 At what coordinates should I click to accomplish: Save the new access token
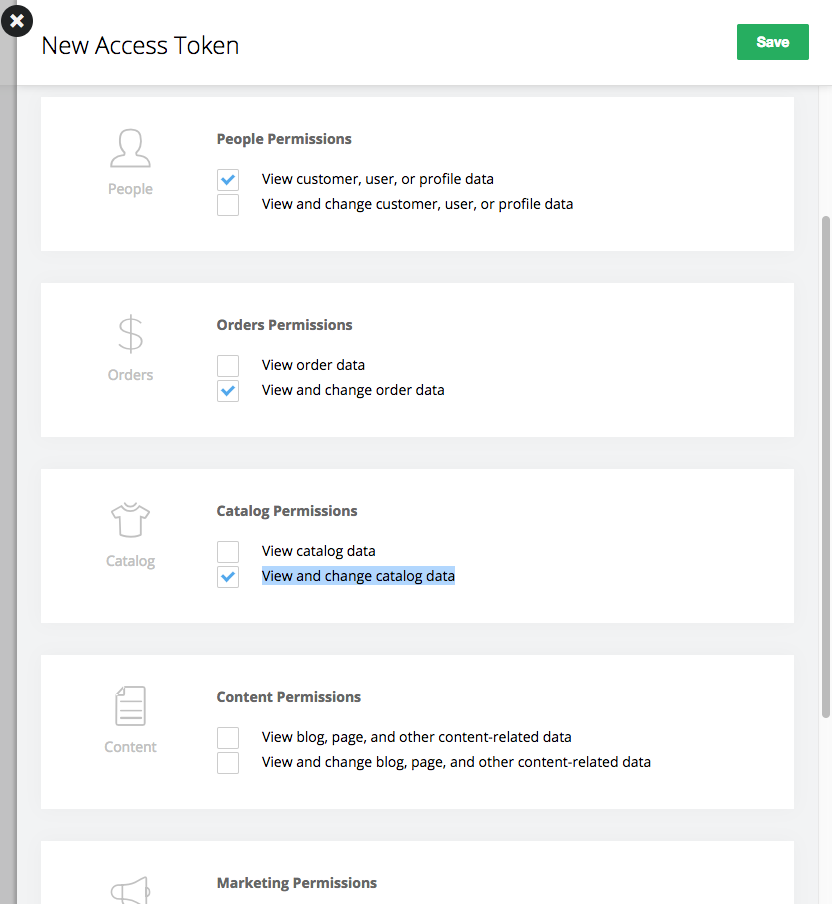click(x=773, y=42)
